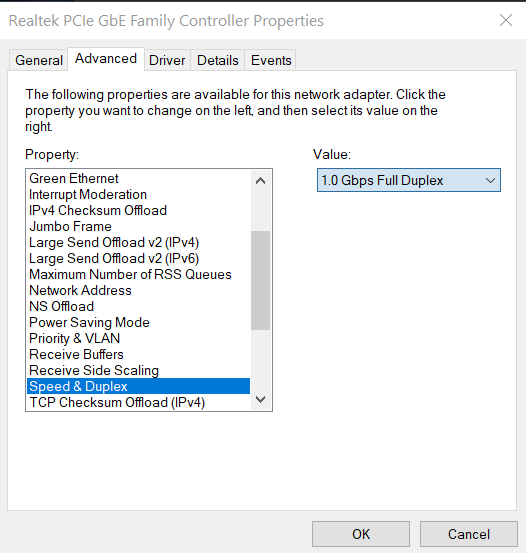Viewport: 526px width, 553px height.
Task: Select the Advanced tab
Action: tap(106, 59)
